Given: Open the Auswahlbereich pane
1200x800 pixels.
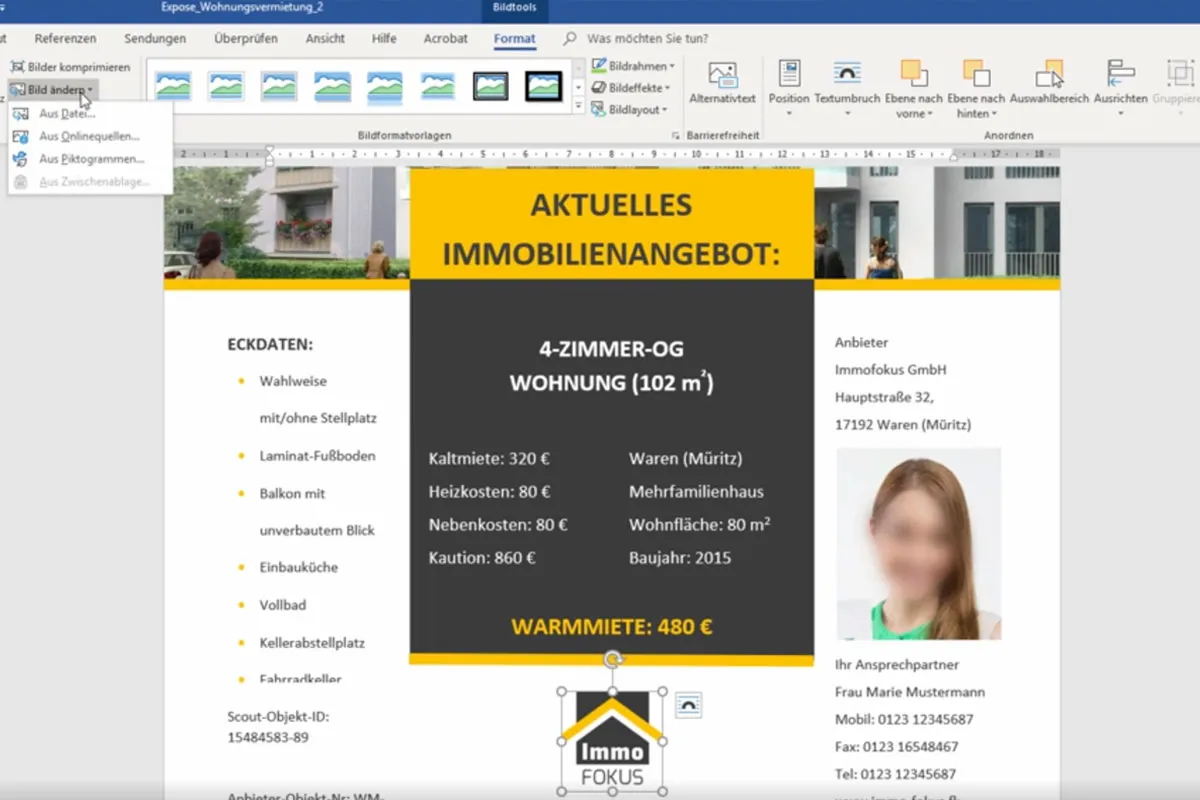Looking at the screenshot, I should point(1049,84).
